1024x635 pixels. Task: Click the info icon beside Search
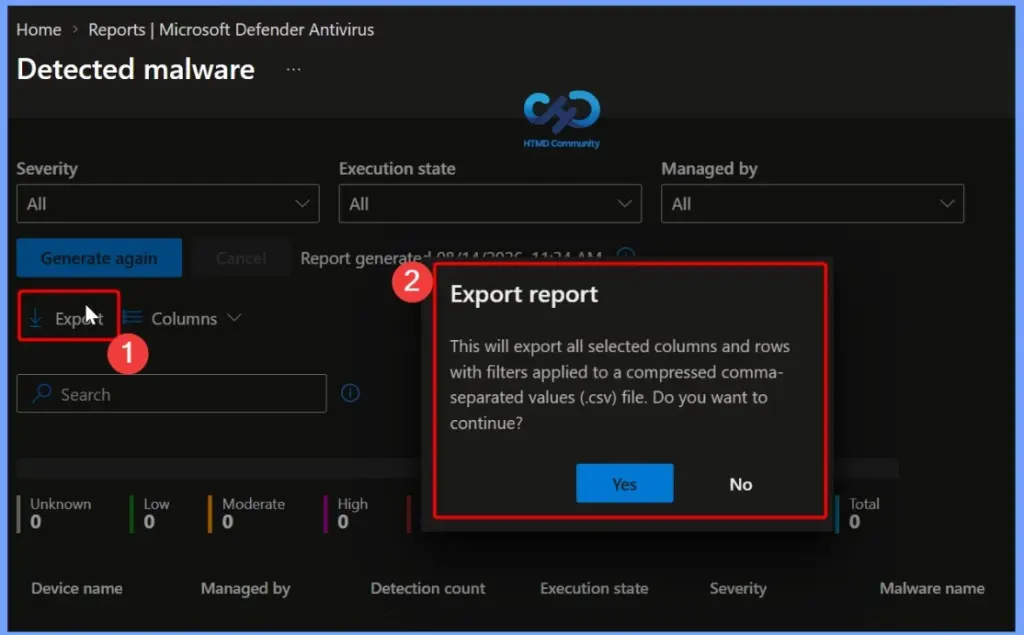350,393
